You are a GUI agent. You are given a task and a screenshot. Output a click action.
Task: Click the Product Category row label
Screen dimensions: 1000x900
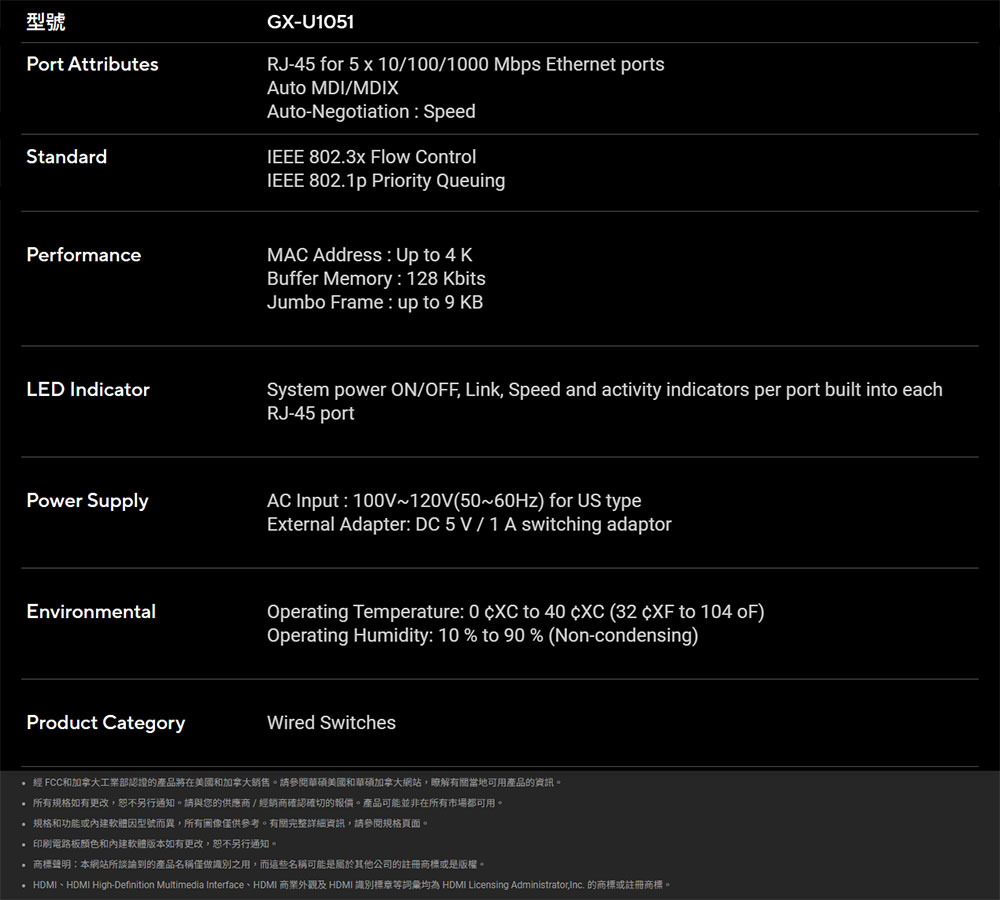click(105, 723)
